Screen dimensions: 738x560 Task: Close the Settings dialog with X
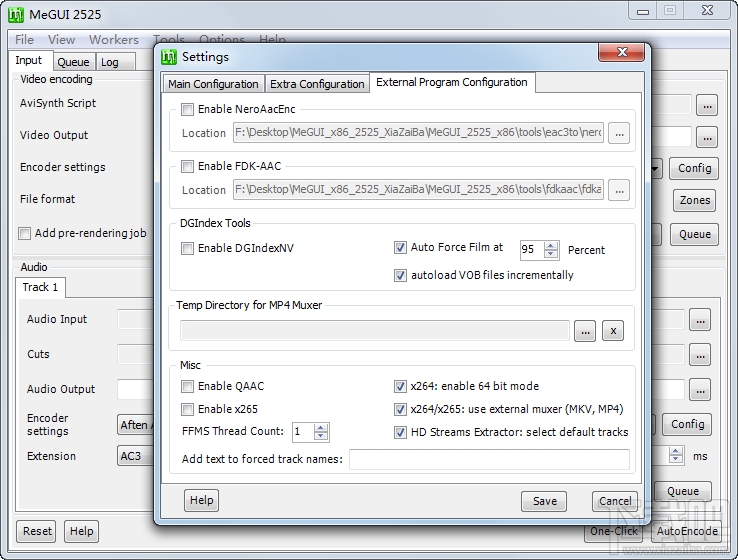621,52
